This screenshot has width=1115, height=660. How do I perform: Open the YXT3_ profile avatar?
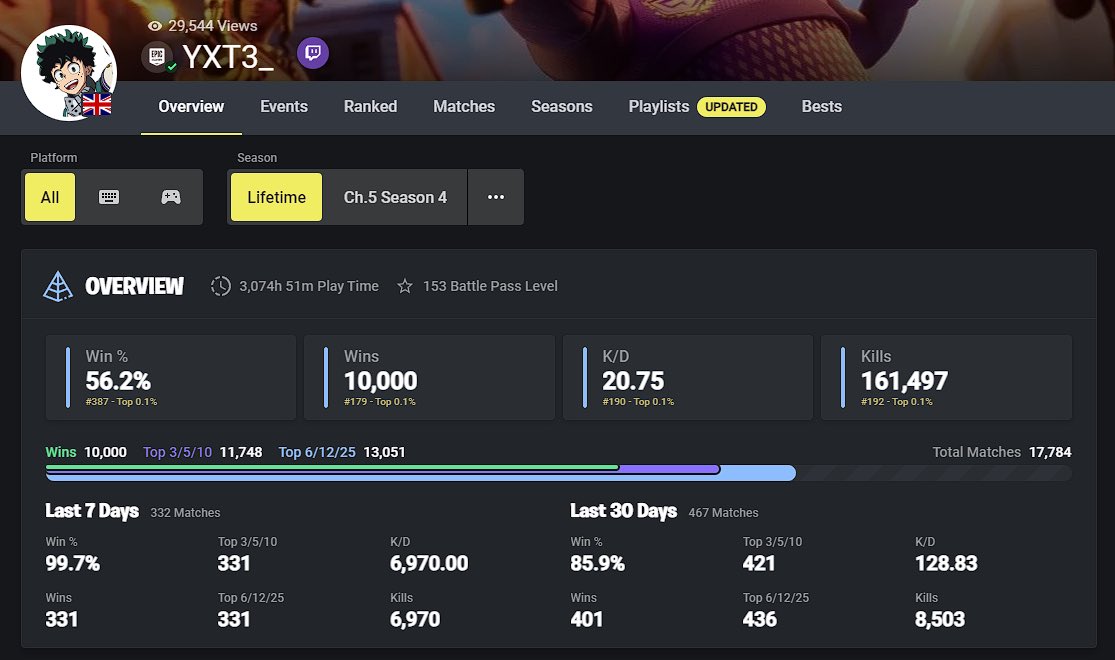pos(69,73)
